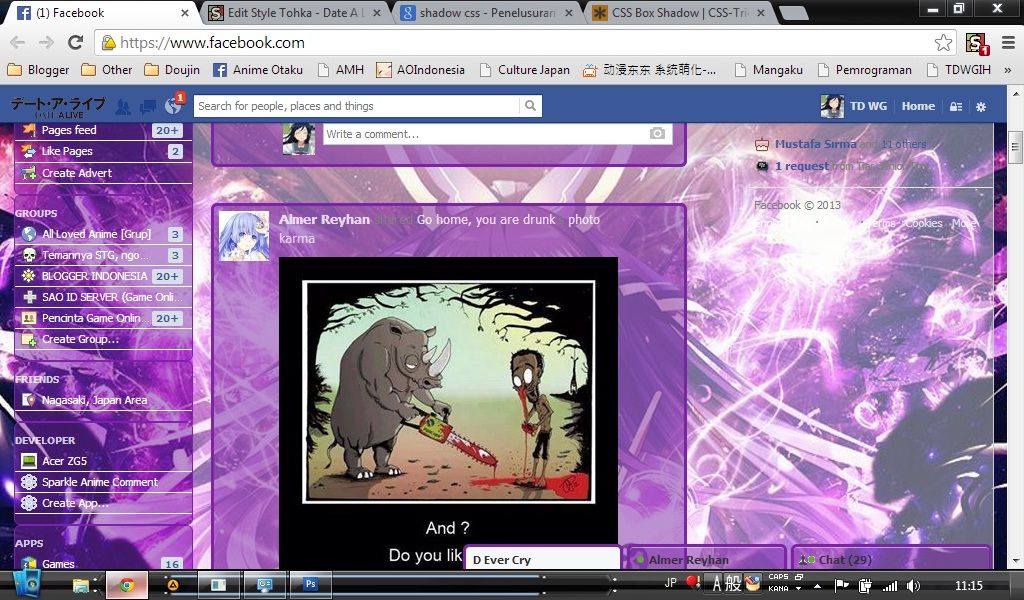Open D Ever Cry chat tab
This screenshot has width=1024, height=600.
542,559
